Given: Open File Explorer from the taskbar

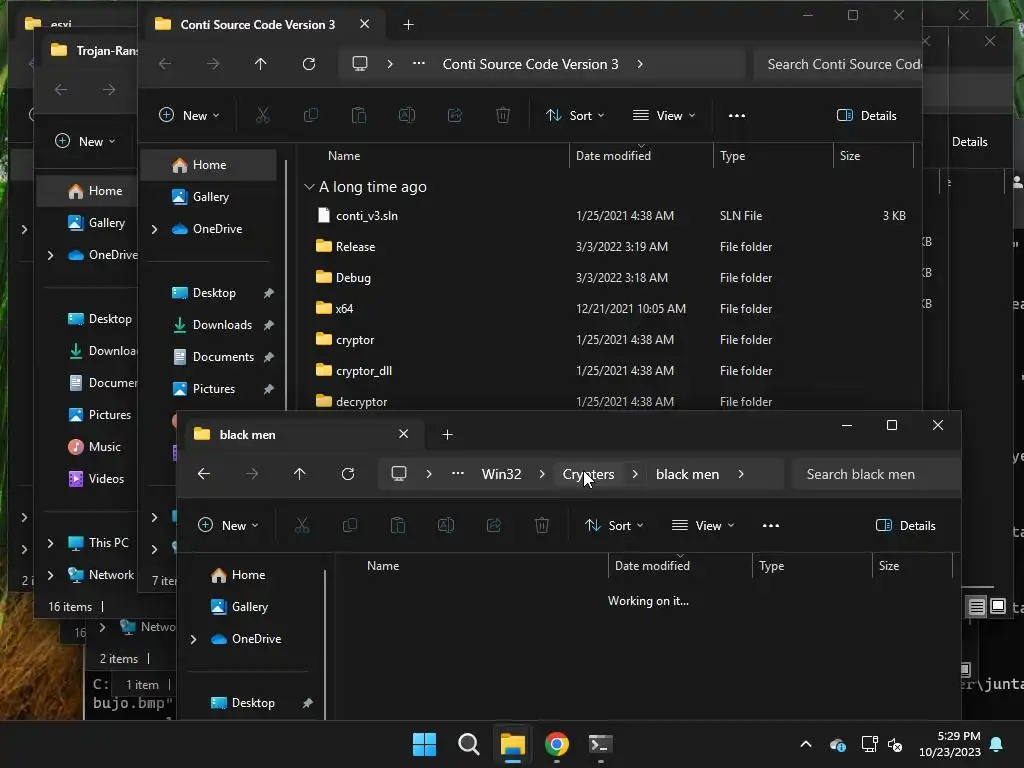Looking at the screenshot, I should pos(513,744).
